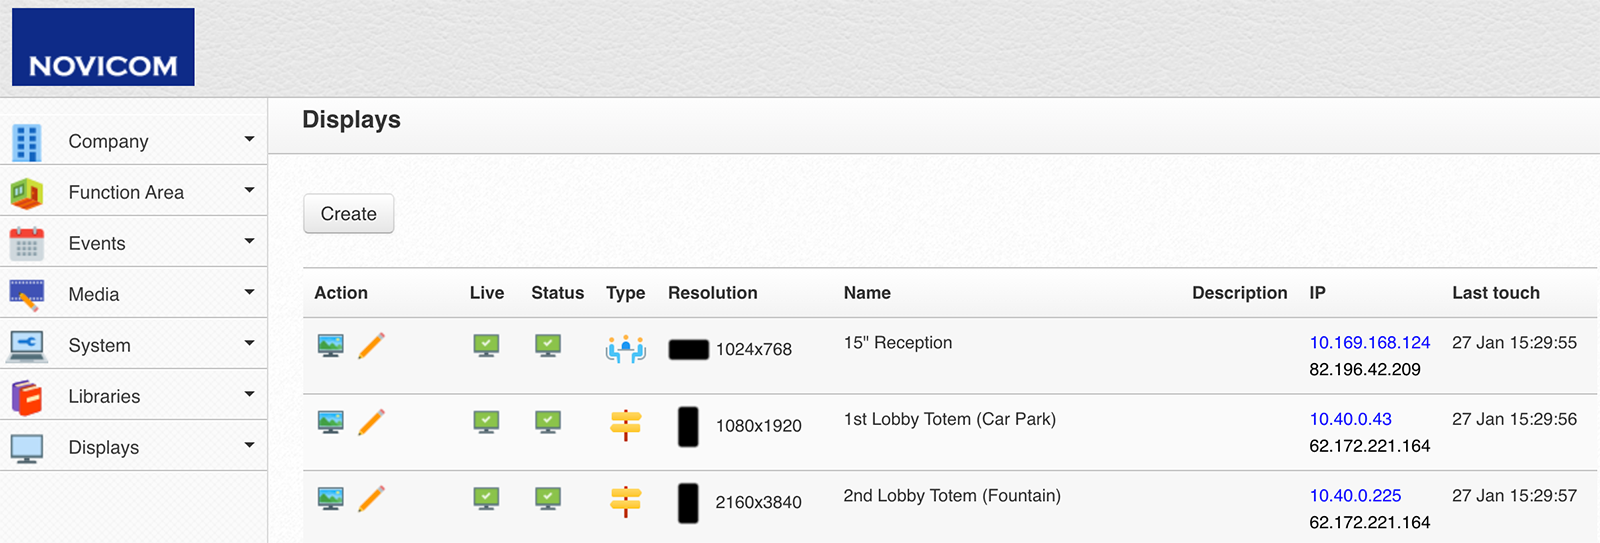Click the NOVICOM logo
The image size is (1600, 543).
(103, 47)
